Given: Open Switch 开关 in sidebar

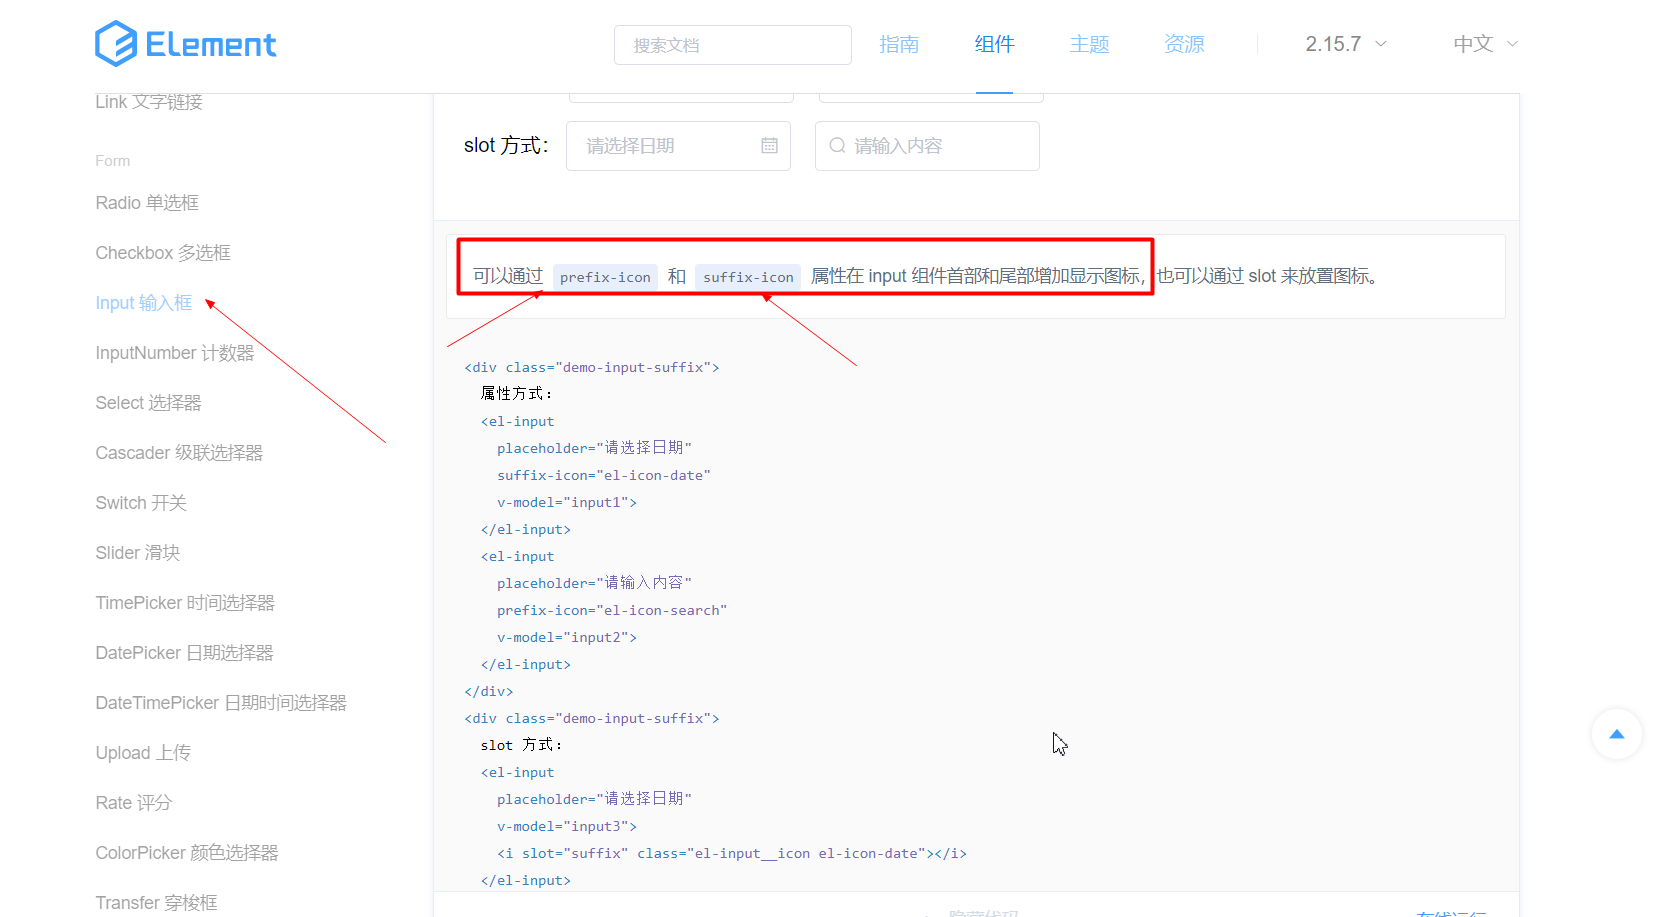Looking at the screenshot, I should click(x=141, y=503).
